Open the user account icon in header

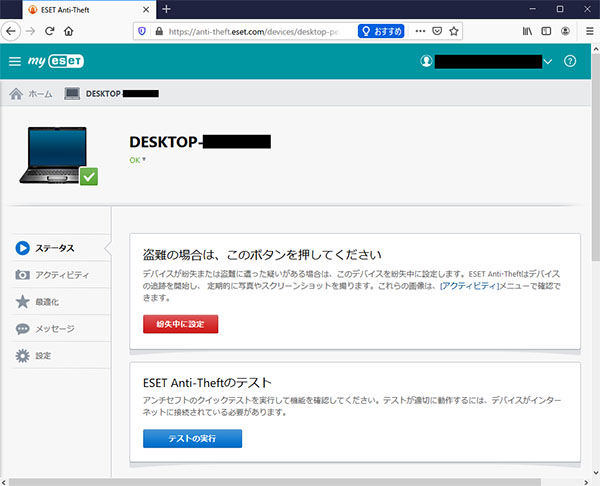pos(426,61)
